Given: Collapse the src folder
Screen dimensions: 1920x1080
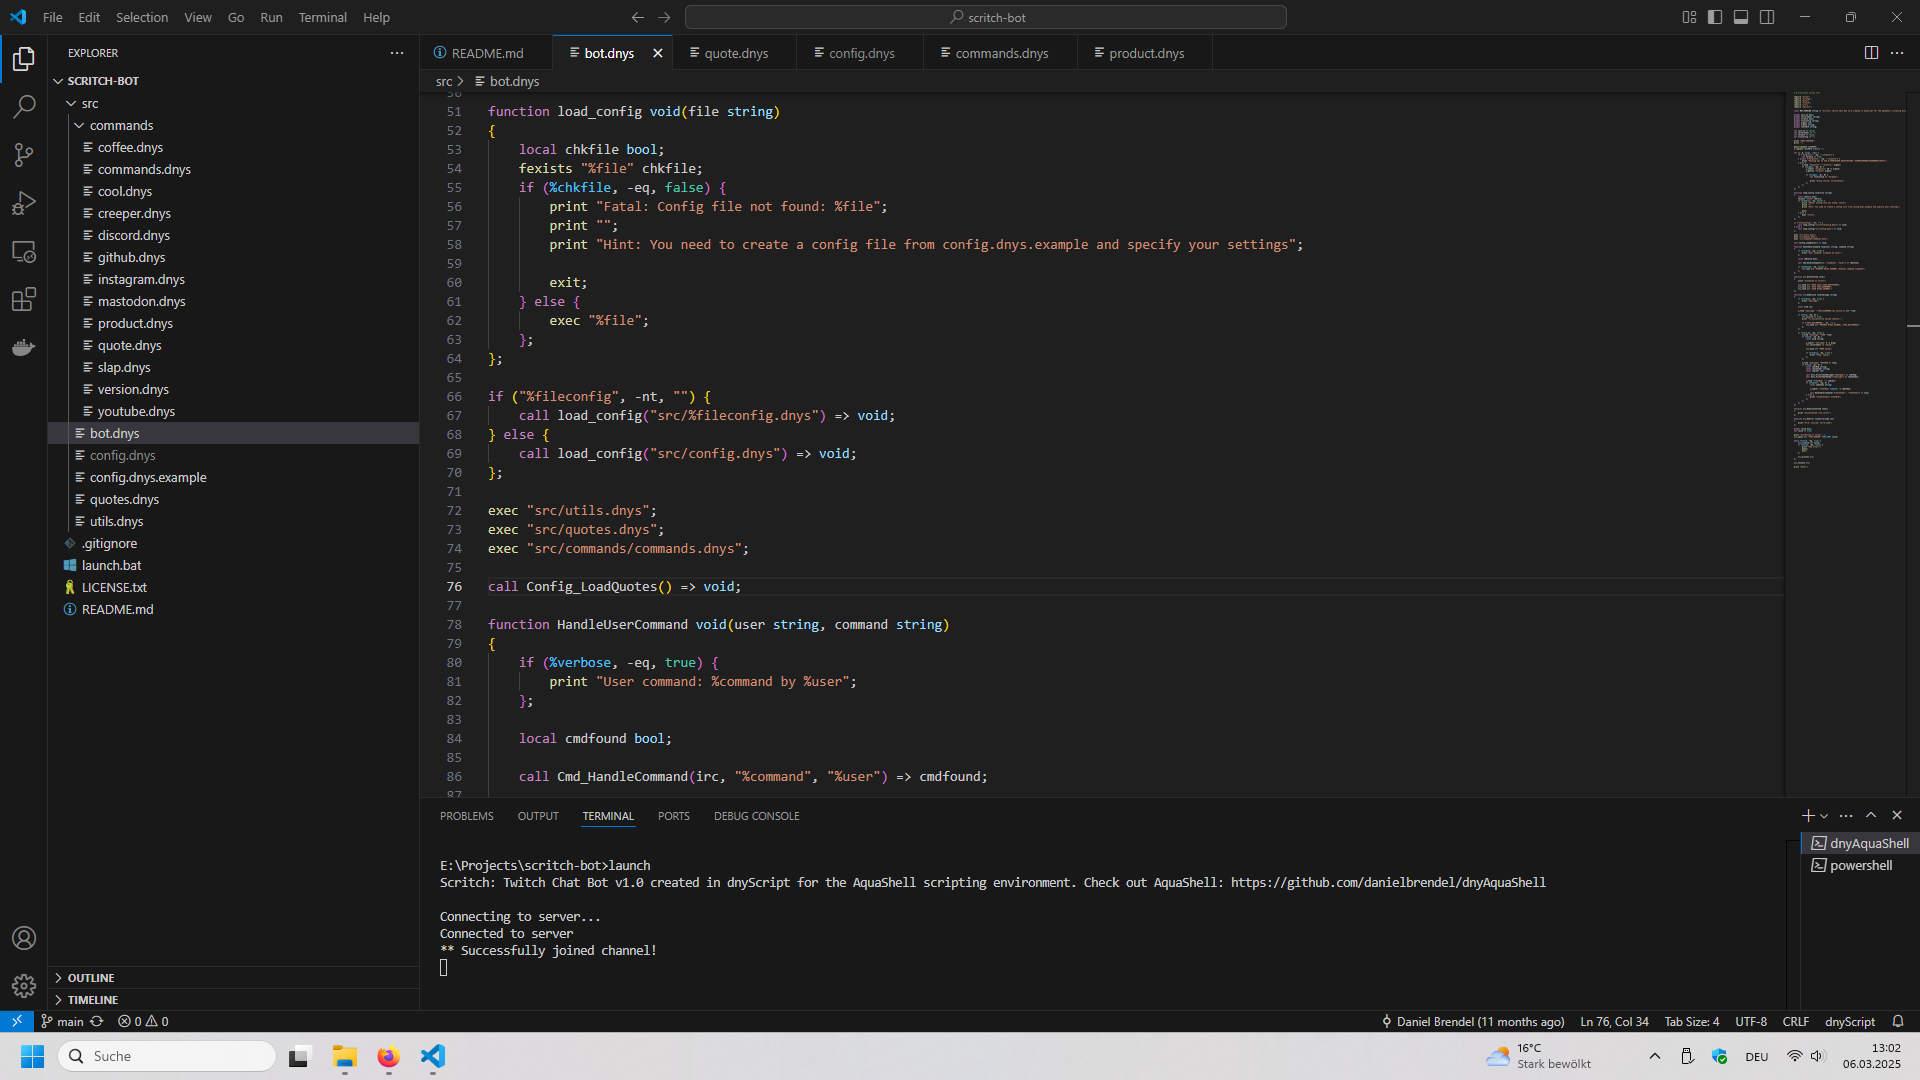Looking at the screenshot, I should 233,103.
